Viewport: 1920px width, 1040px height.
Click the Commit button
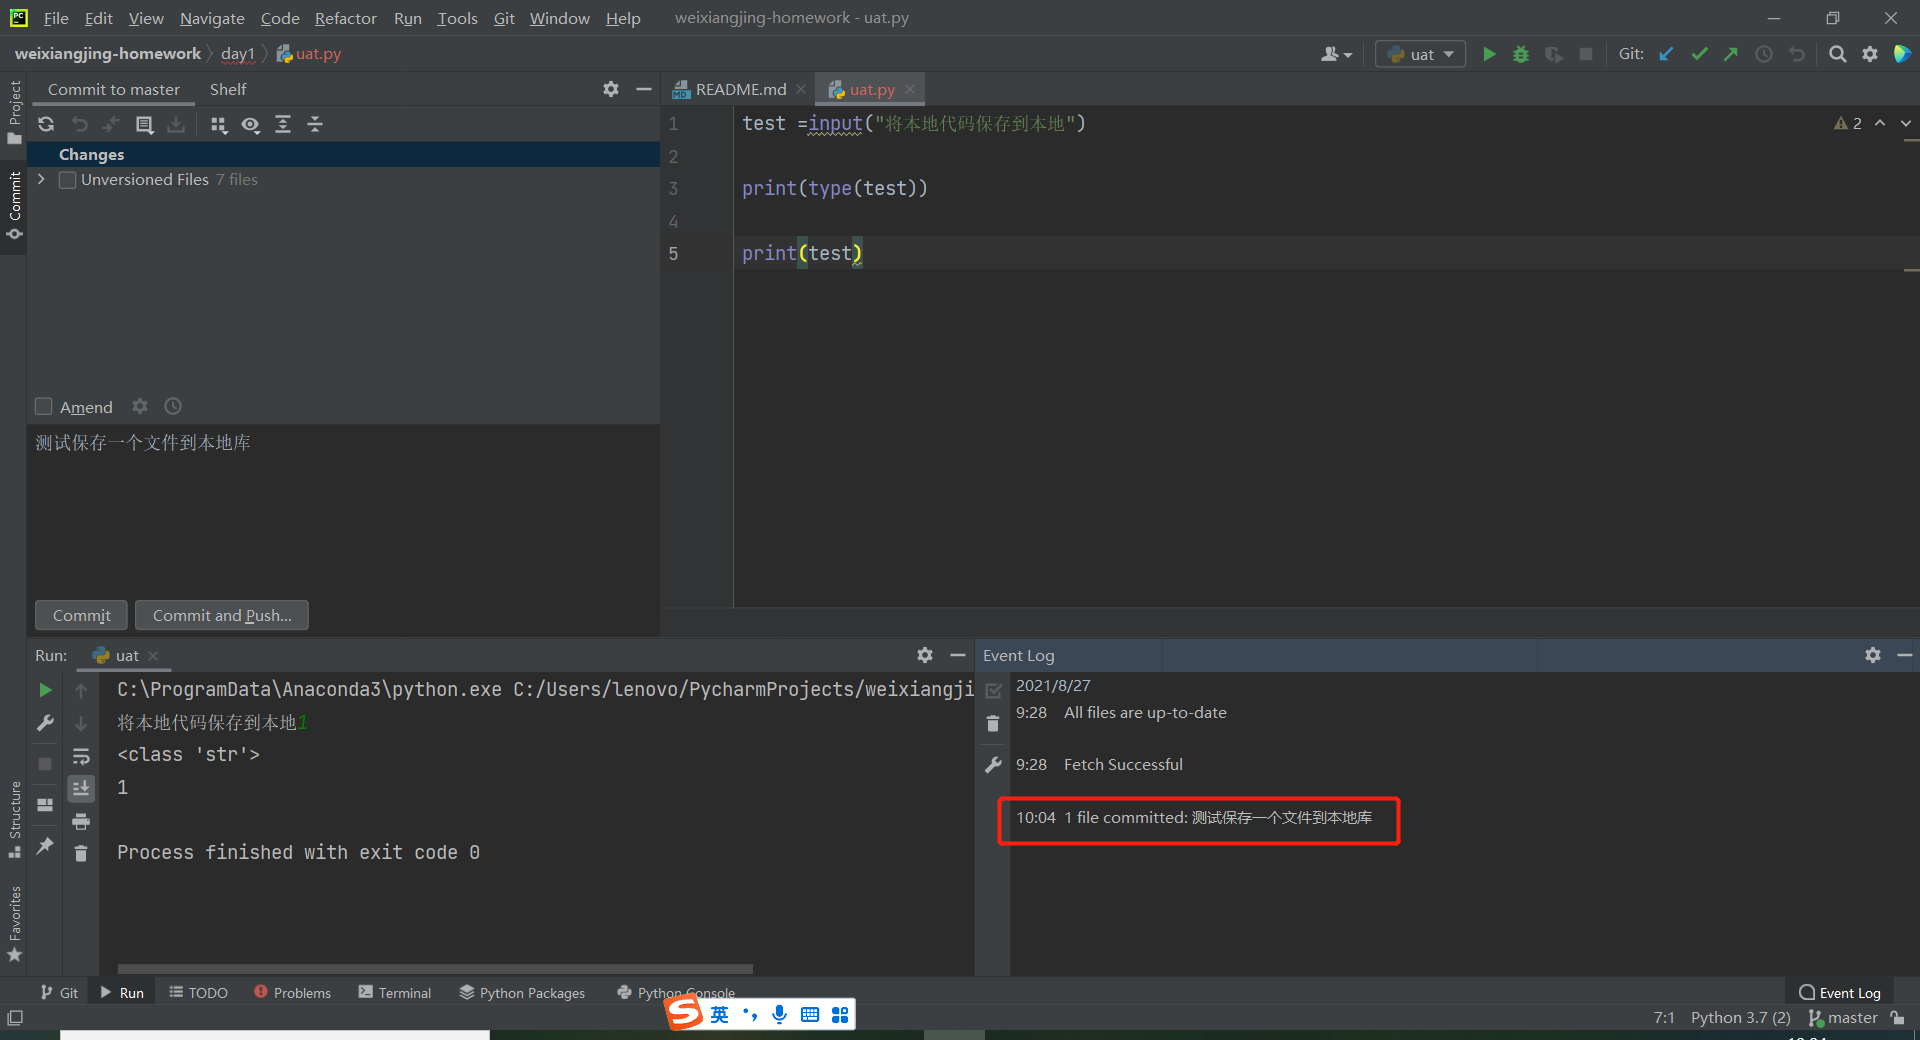click(x=81, y=615)
